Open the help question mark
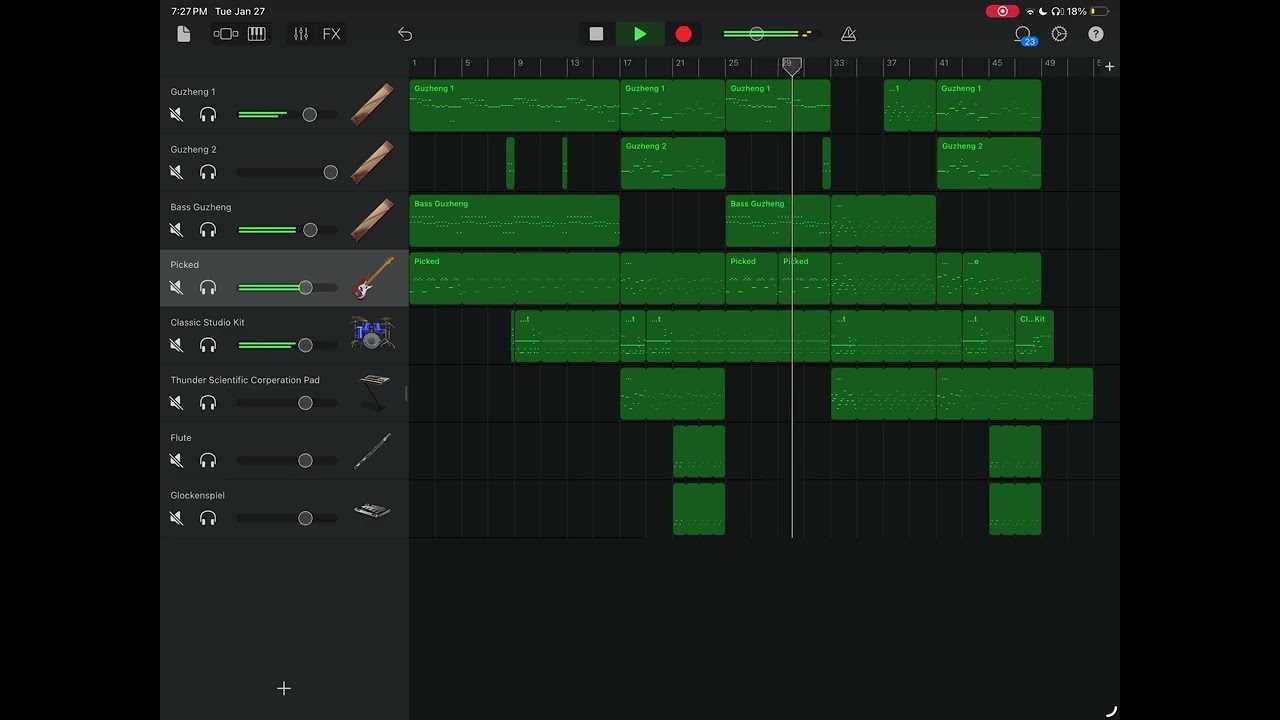This screenshot has height=720, width=1280. point(1096,34)
